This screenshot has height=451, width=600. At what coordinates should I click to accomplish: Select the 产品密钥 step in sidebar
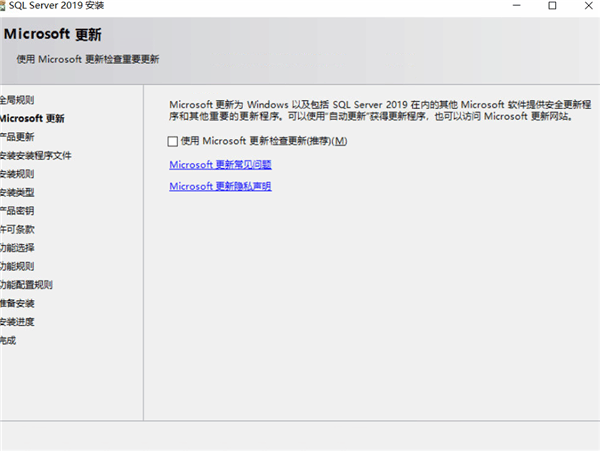[x=17, y=211]
